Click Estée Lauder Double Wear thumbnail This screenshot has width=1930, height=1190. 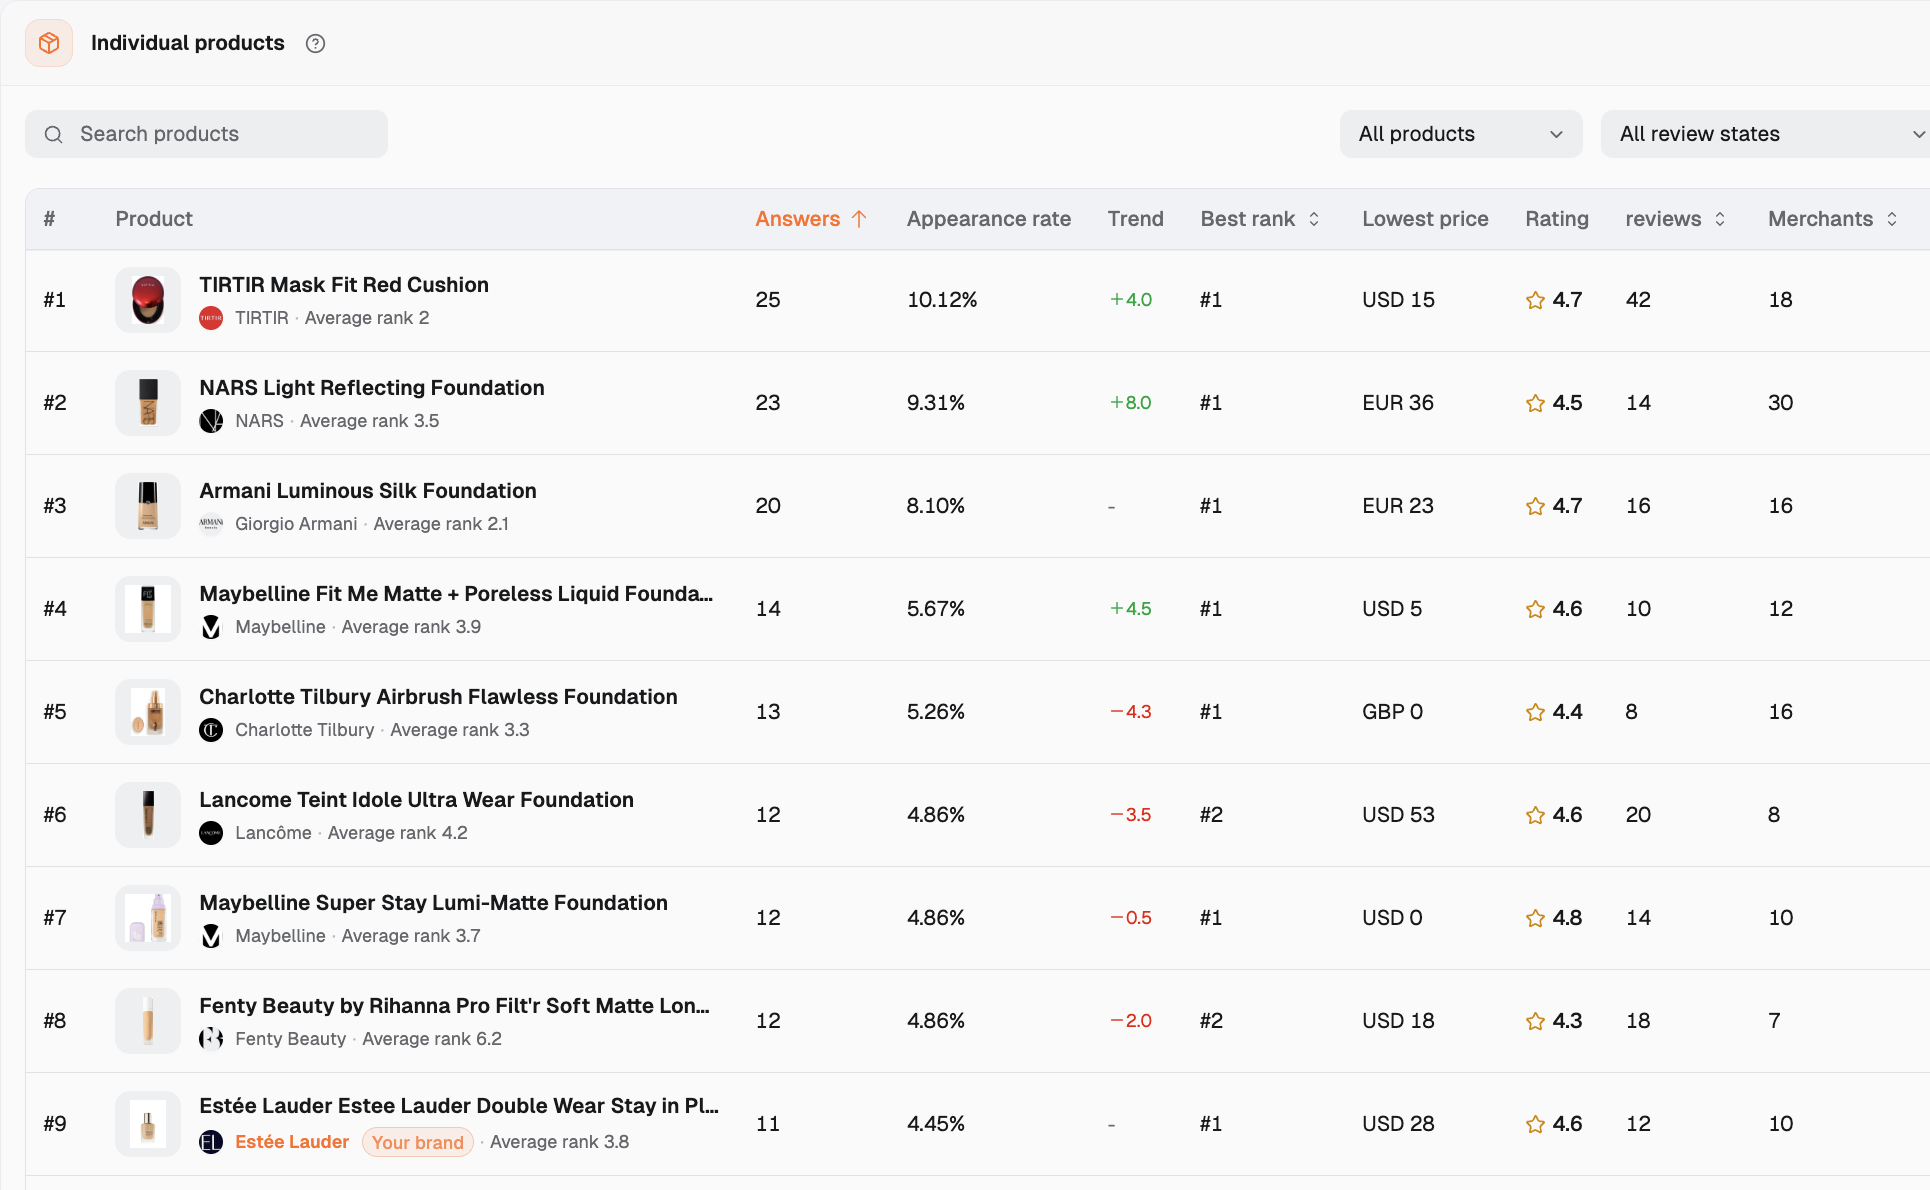tap(148, 1124)
